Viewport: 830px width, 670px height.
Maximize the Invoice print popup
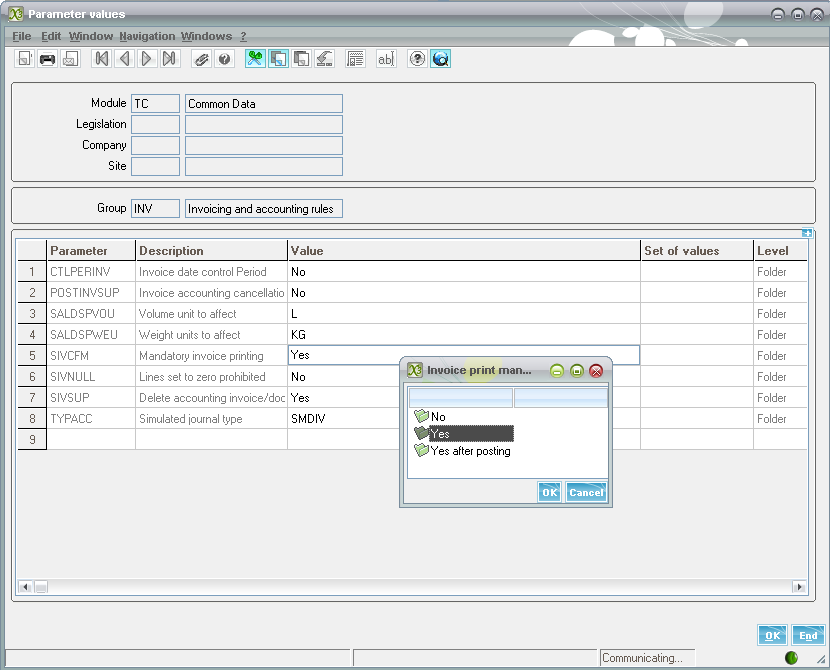tap(577, 371)
